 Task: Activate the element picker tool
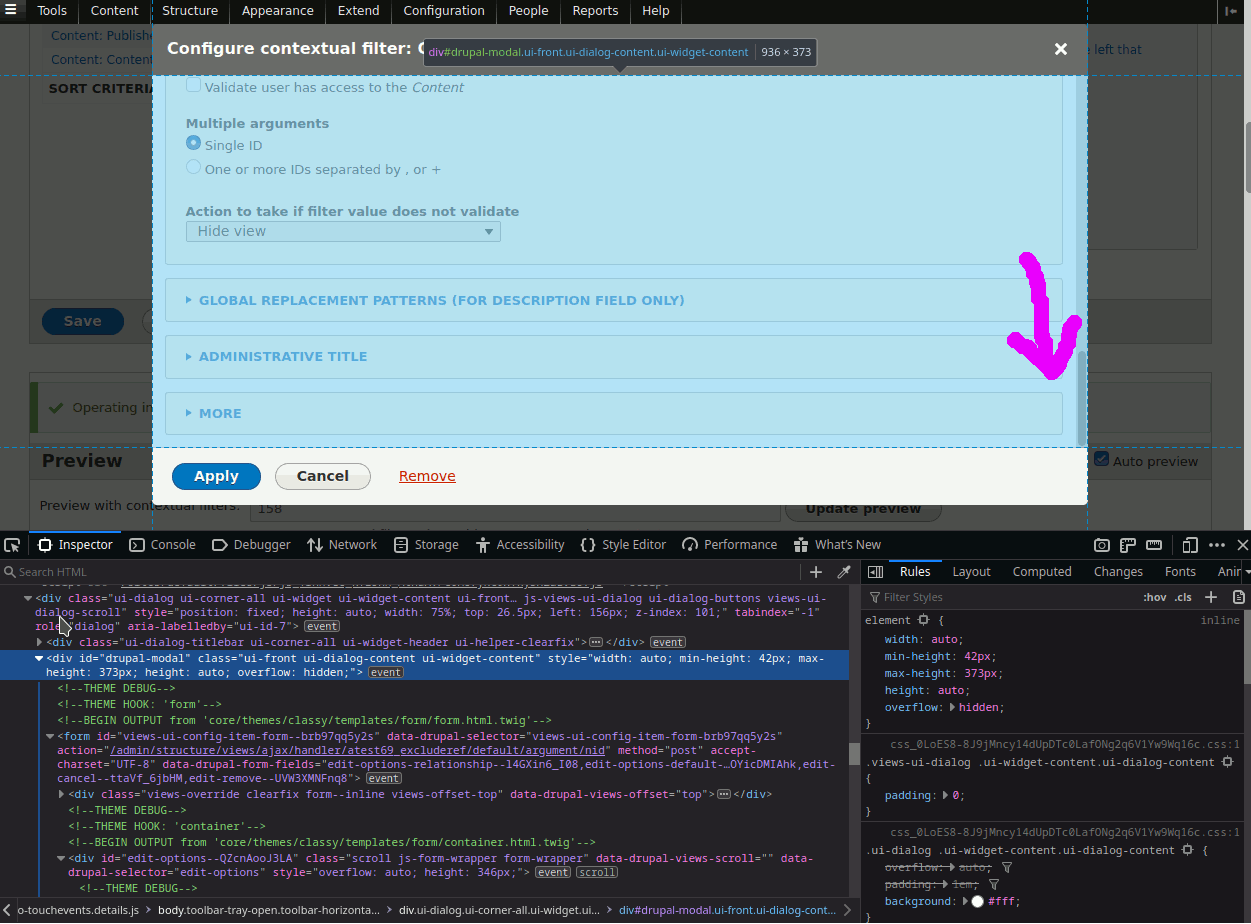coord(12,545)
